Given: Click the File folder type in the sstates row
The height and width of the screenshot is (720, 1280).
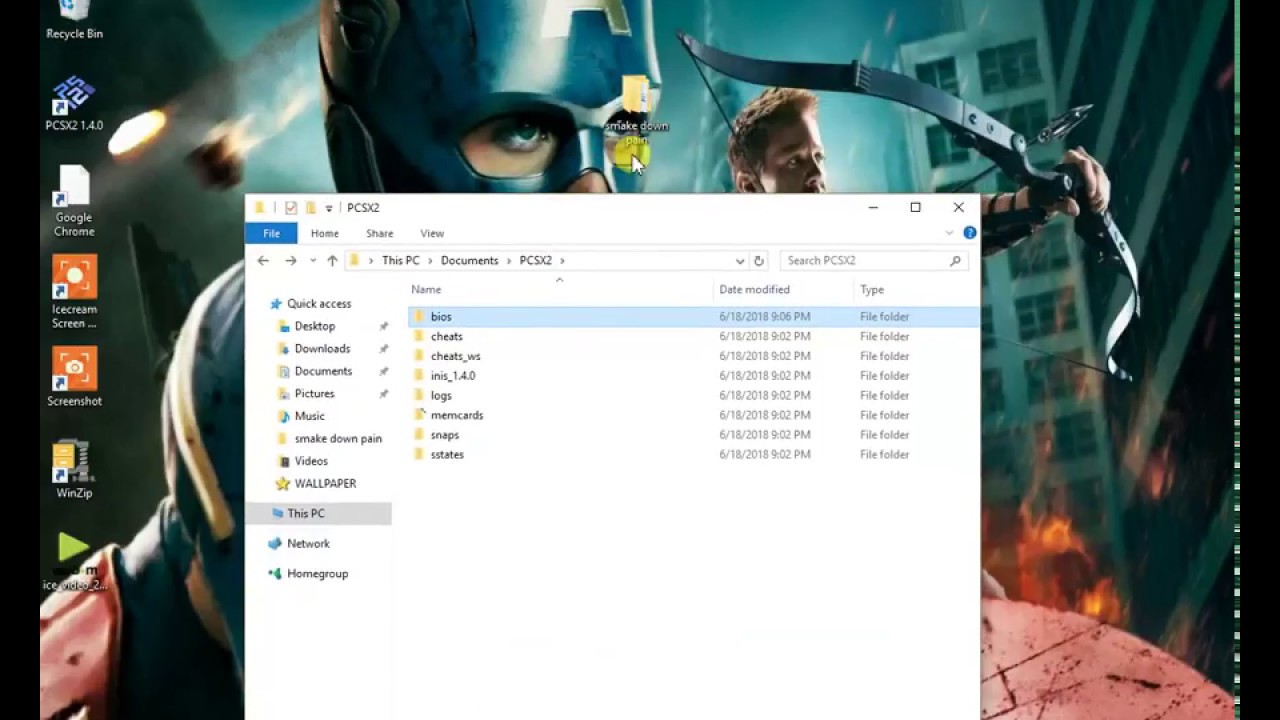Looking at the screenshot, I should 884,454.
